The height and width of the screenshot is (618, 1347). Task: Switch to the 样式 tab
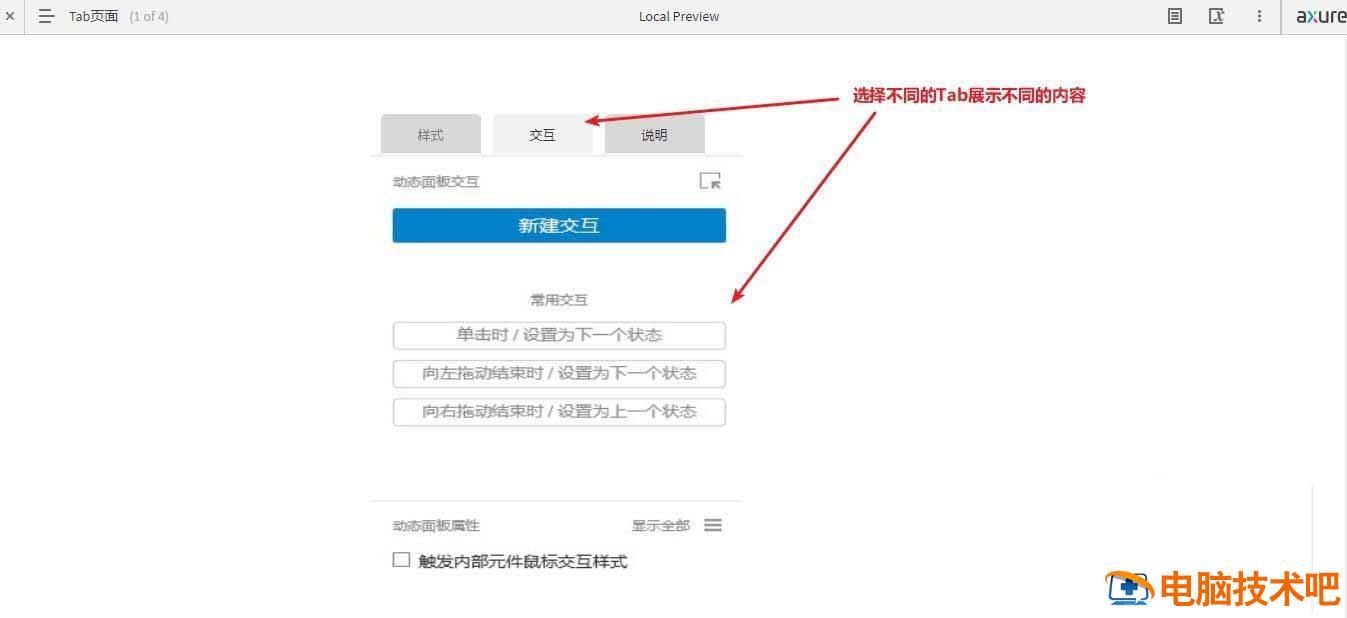tap(430, 134)
